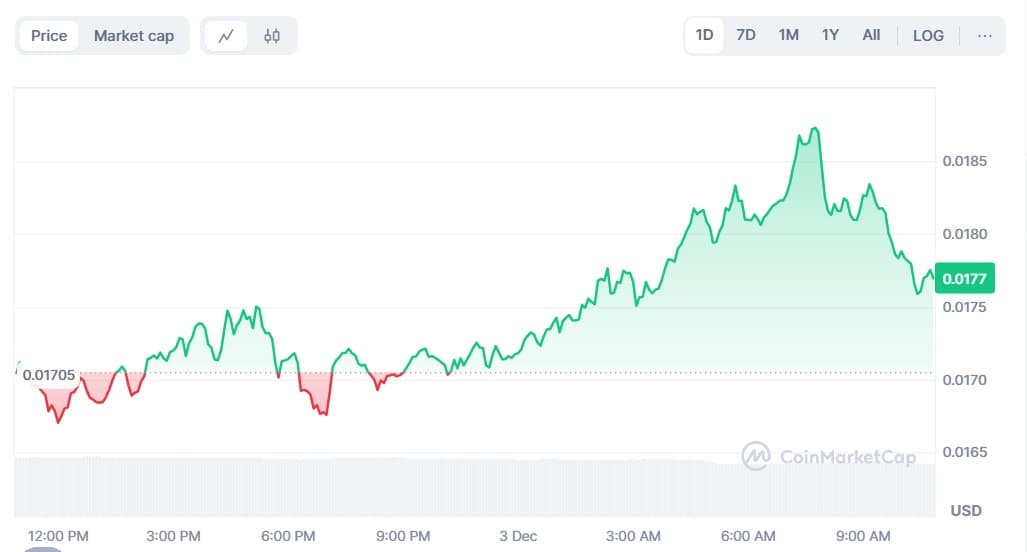Viewport: 1027px width, 552px height.
Task: Click the 3 Dec date marker
Action: pyautogui.click(x=519, y=536)
